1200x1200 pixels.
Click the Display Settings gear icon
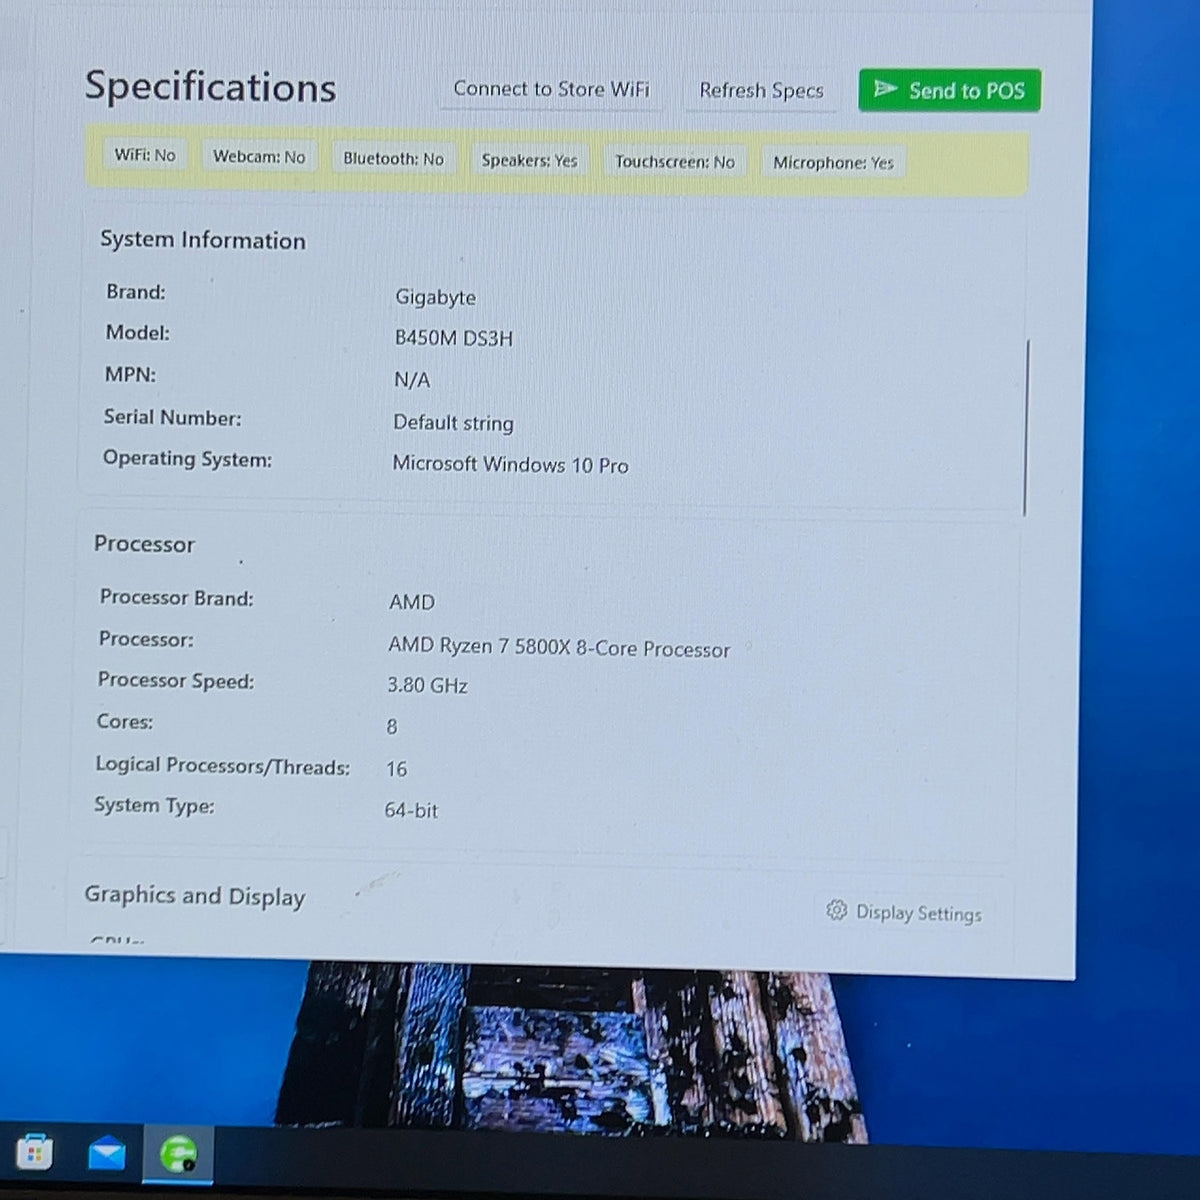coord(837,910)
